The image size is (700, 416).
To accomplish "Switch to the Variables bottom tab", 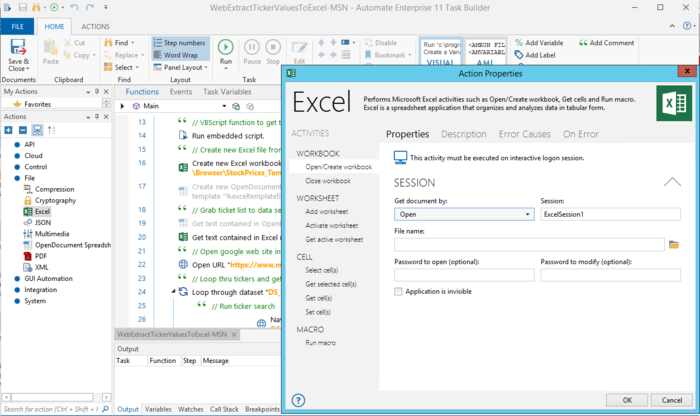I will pos(158,409).
